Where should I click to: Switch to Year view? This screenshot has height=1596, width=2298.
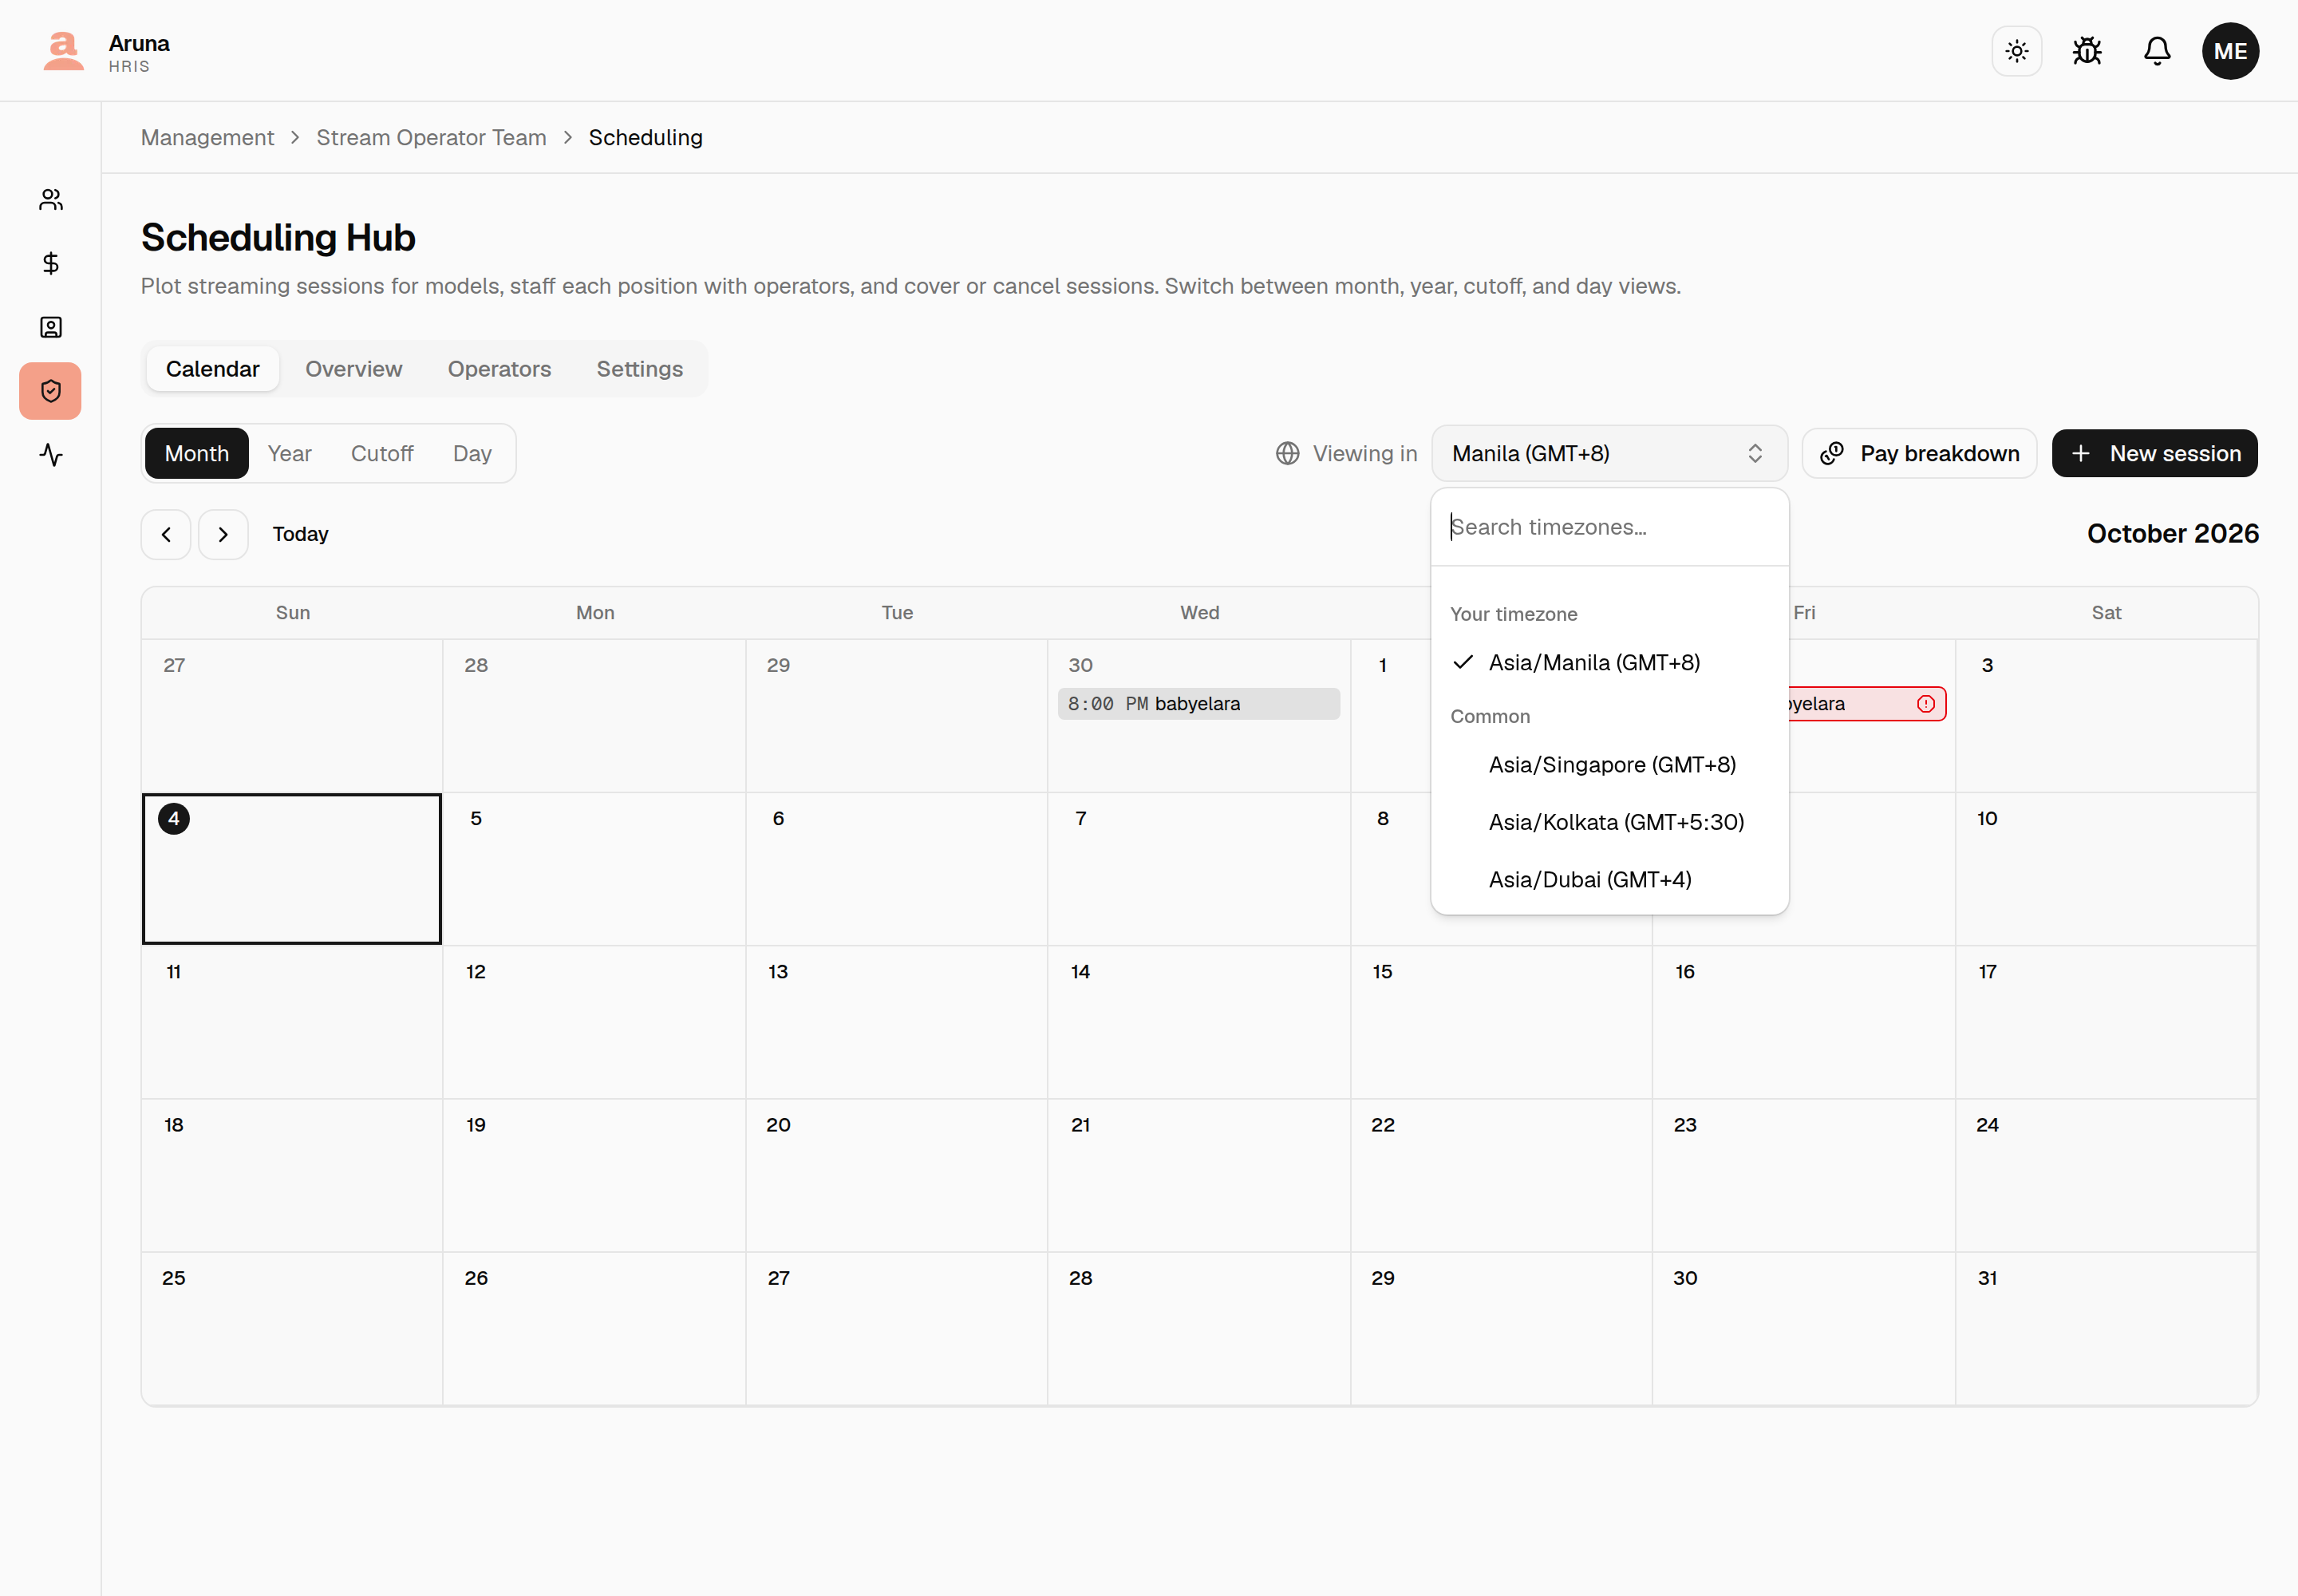click(x=289, y=453)
